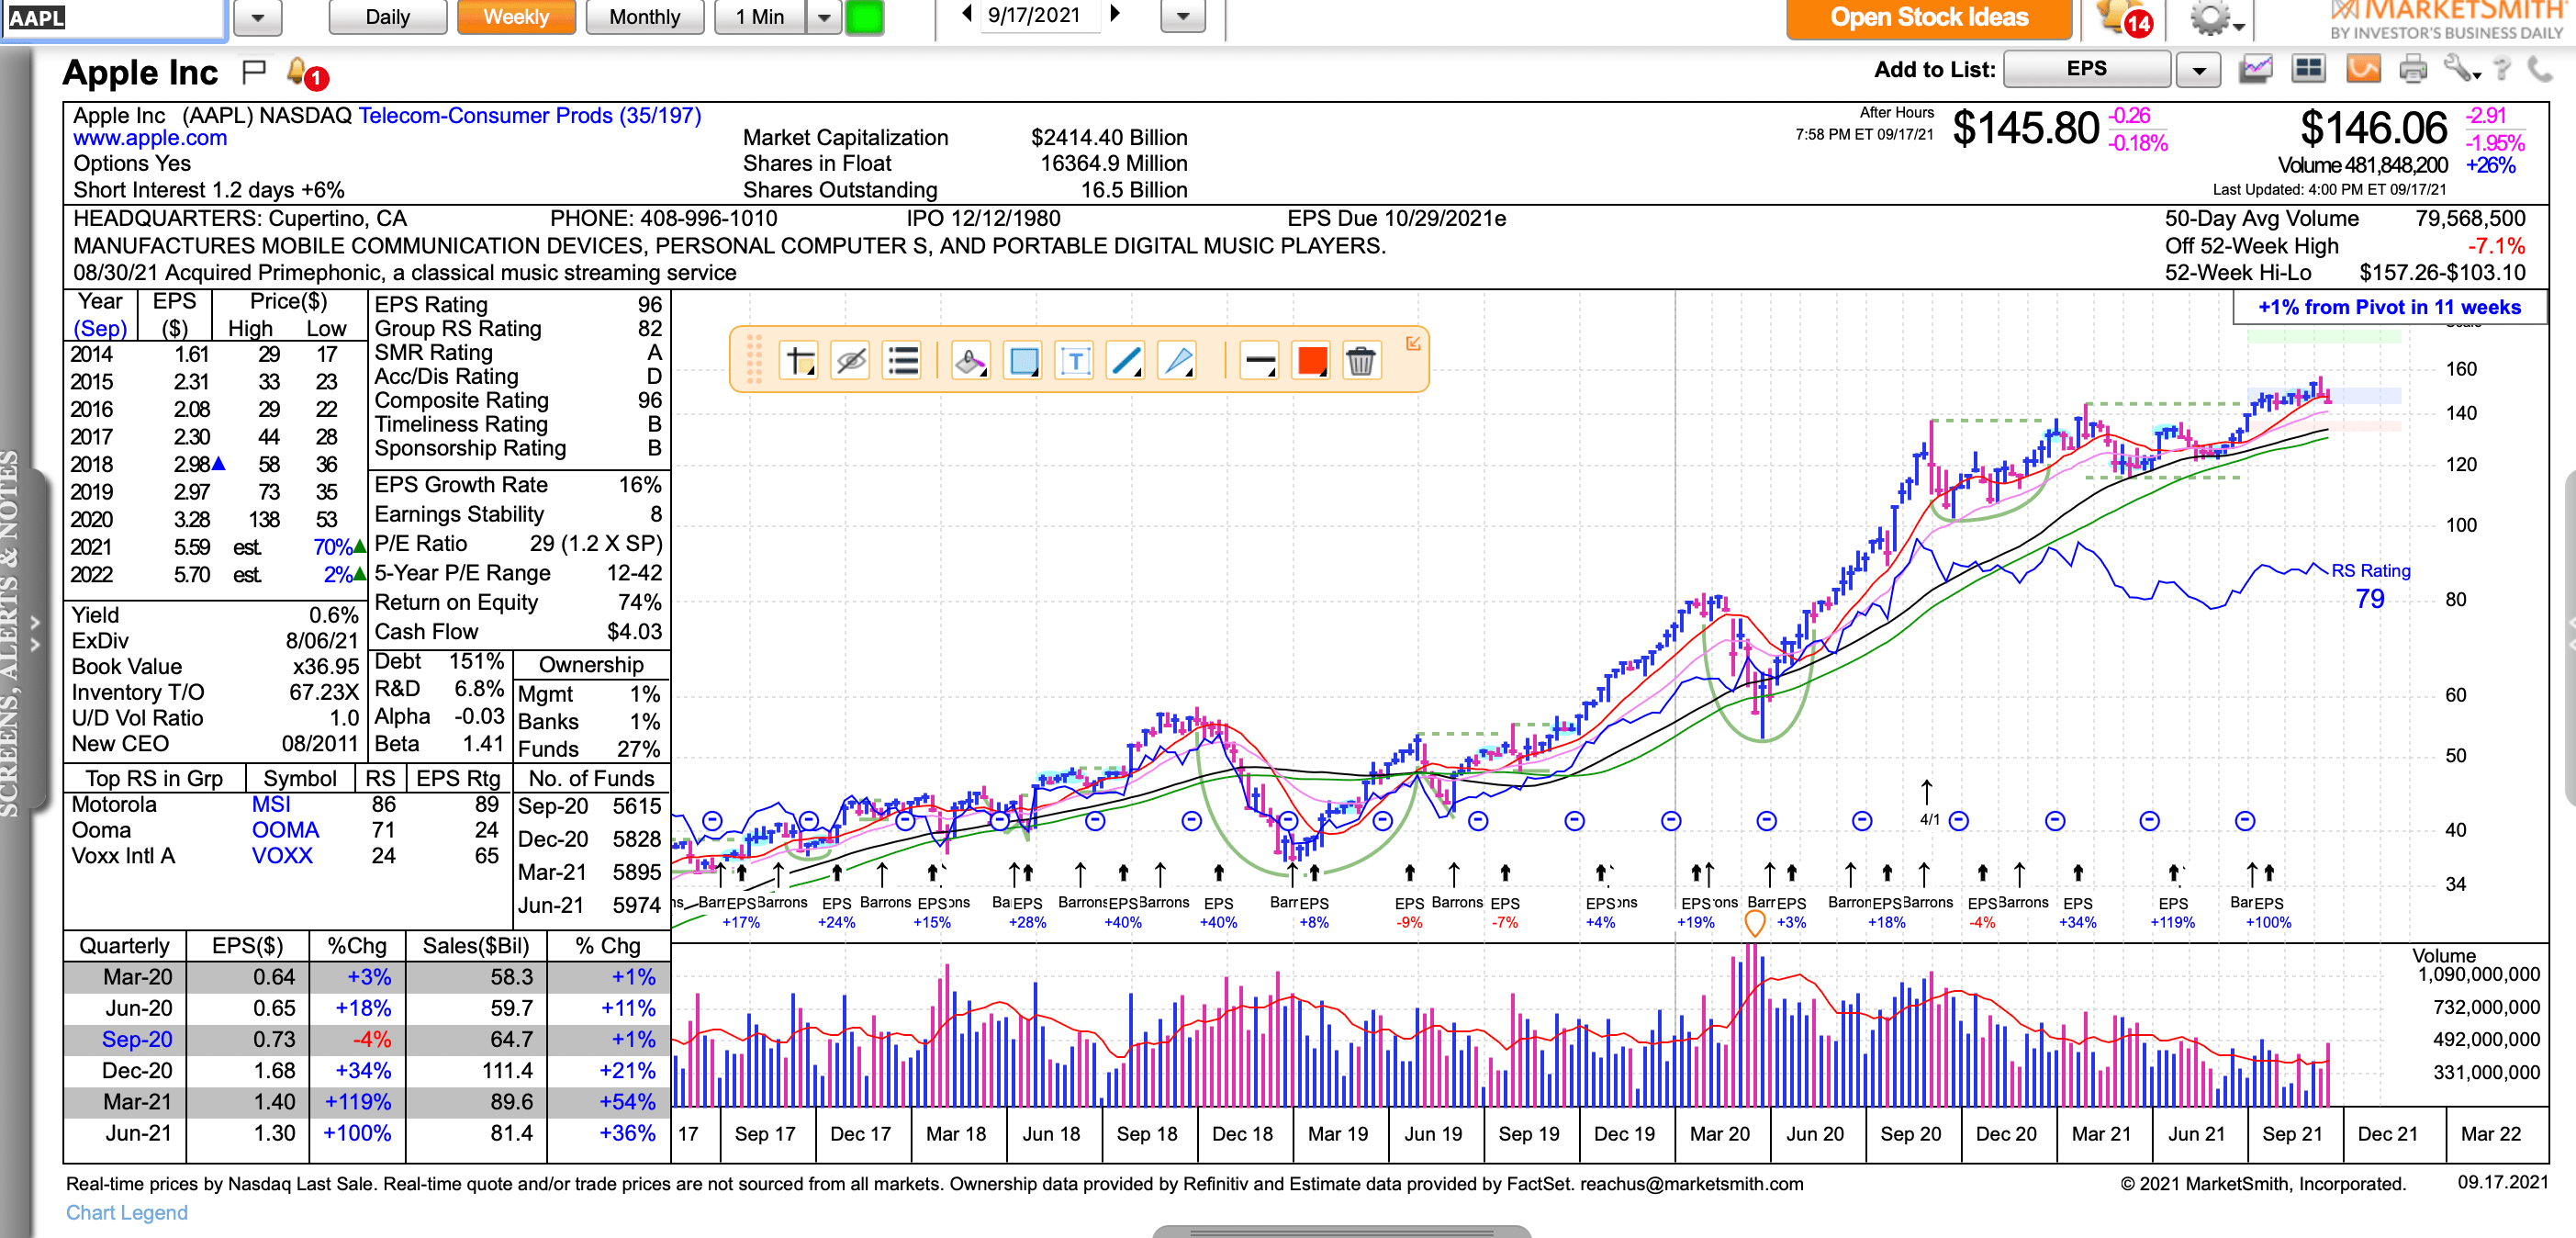Click the EPS +119% earnings marker
Screen dimensions: 2576x1238
pos(2172,912)
